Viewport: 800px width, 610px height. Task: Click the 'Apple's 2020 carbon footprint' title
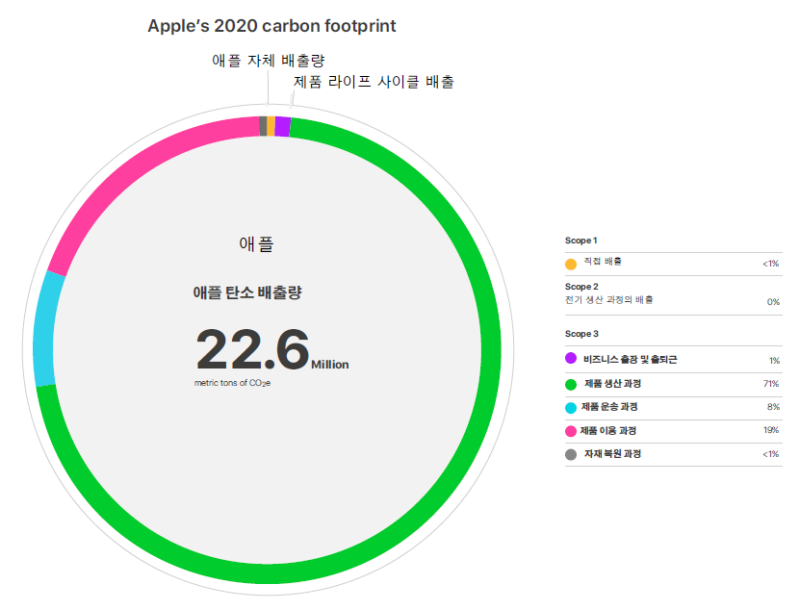coord(271,26)
